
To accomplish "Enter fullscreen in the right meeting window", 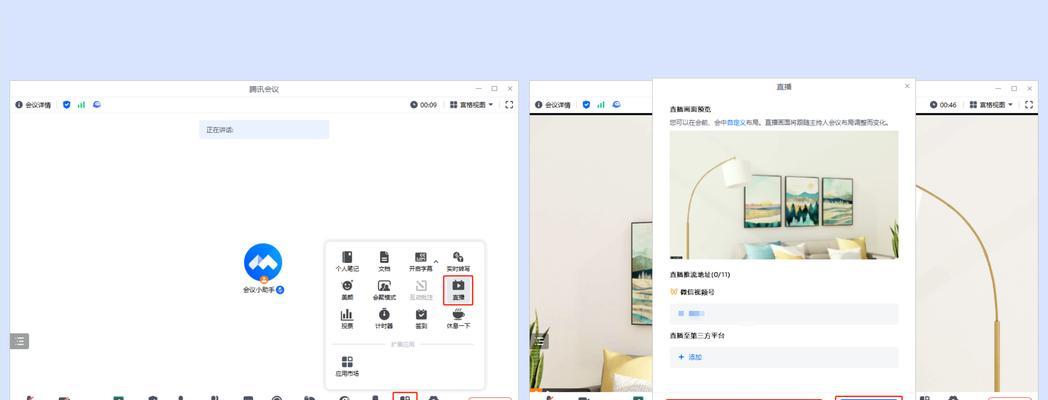I will [x=1029, y=105].
